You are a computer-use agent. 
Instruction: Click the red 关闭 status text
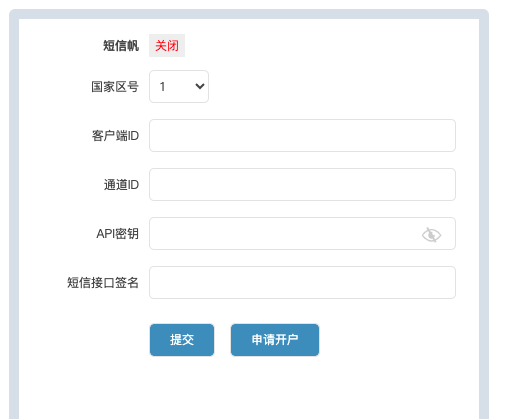click(x=167, y=46)
